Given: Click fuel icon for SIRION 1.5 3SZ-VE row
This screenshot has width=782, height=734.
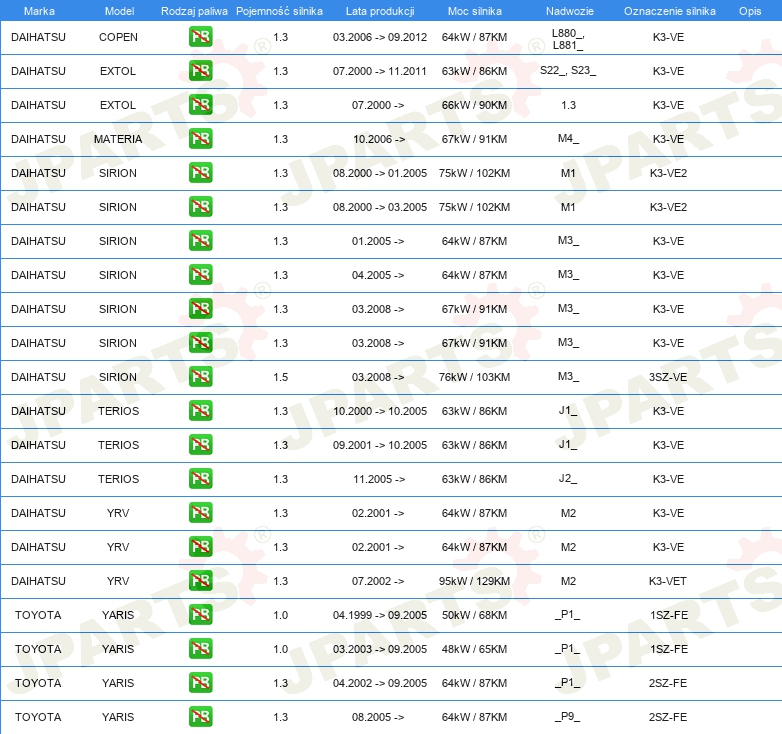Looking at the screenshot, I should [200, 376].
